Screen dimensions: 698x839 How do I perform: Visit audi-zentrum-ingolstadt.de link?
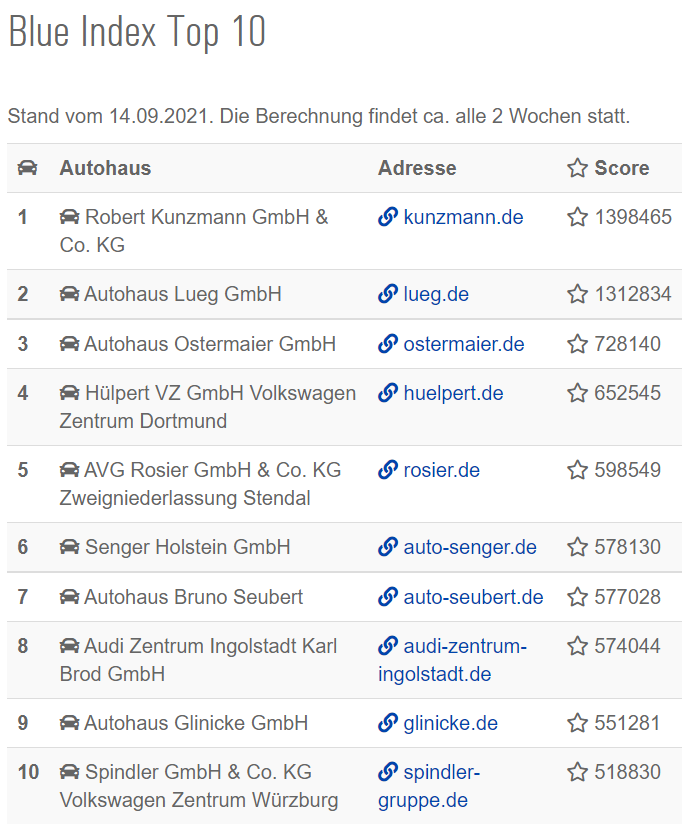click(452, 660)
